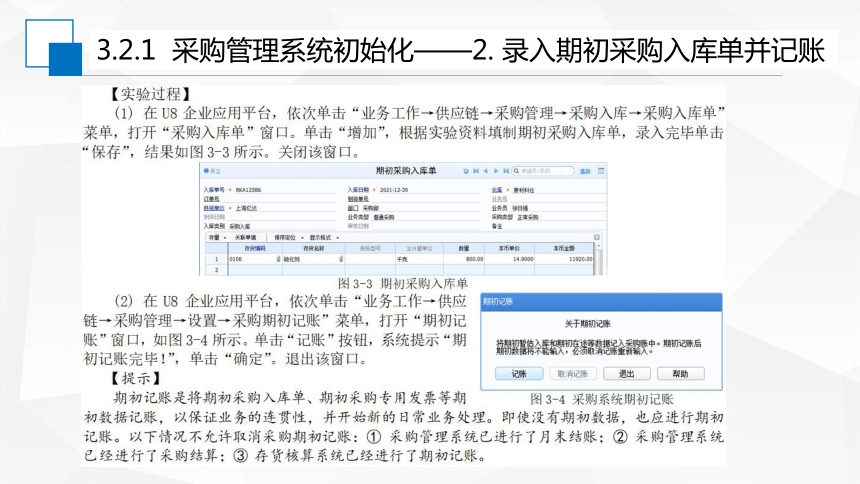Viewport: 860px width, 484px height.
Task: Click the 期初记账 dialog title bar
Action: click(601, 302)
